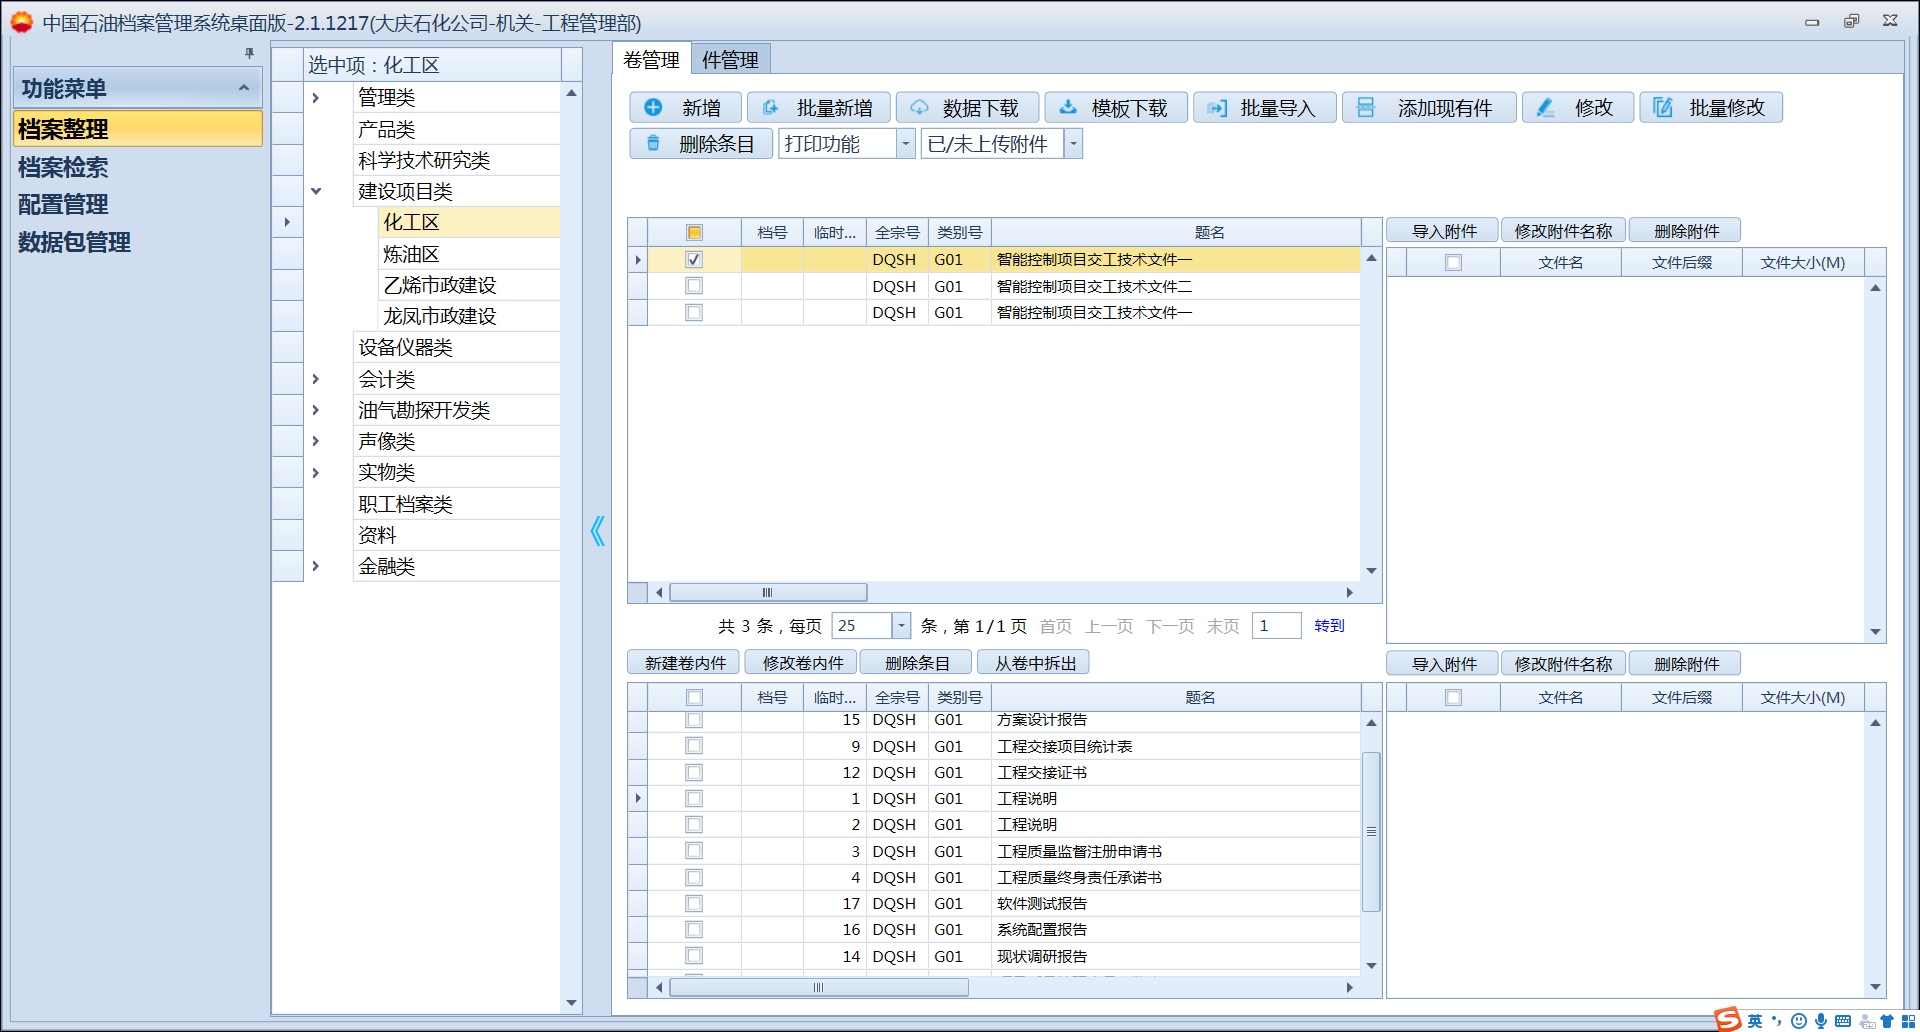The height and width of the screenshot is (1032, 1920).
Task: Click the 批量修改 batch edit icon
Action: pyautogui.click(x=1664, y=107)
